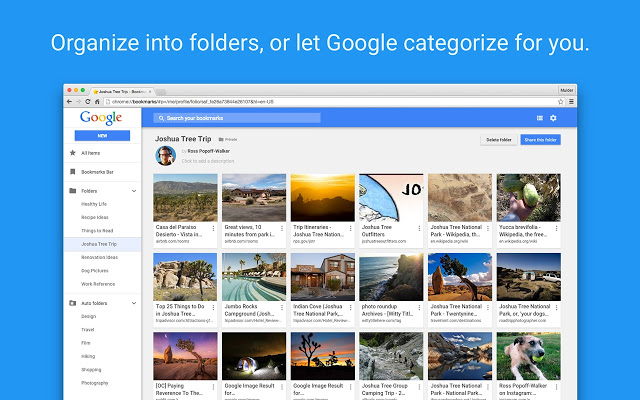The image size is (640, 400).
Task: Click the browser home icon
Action: pyautogui.click(x=97, y=102)
